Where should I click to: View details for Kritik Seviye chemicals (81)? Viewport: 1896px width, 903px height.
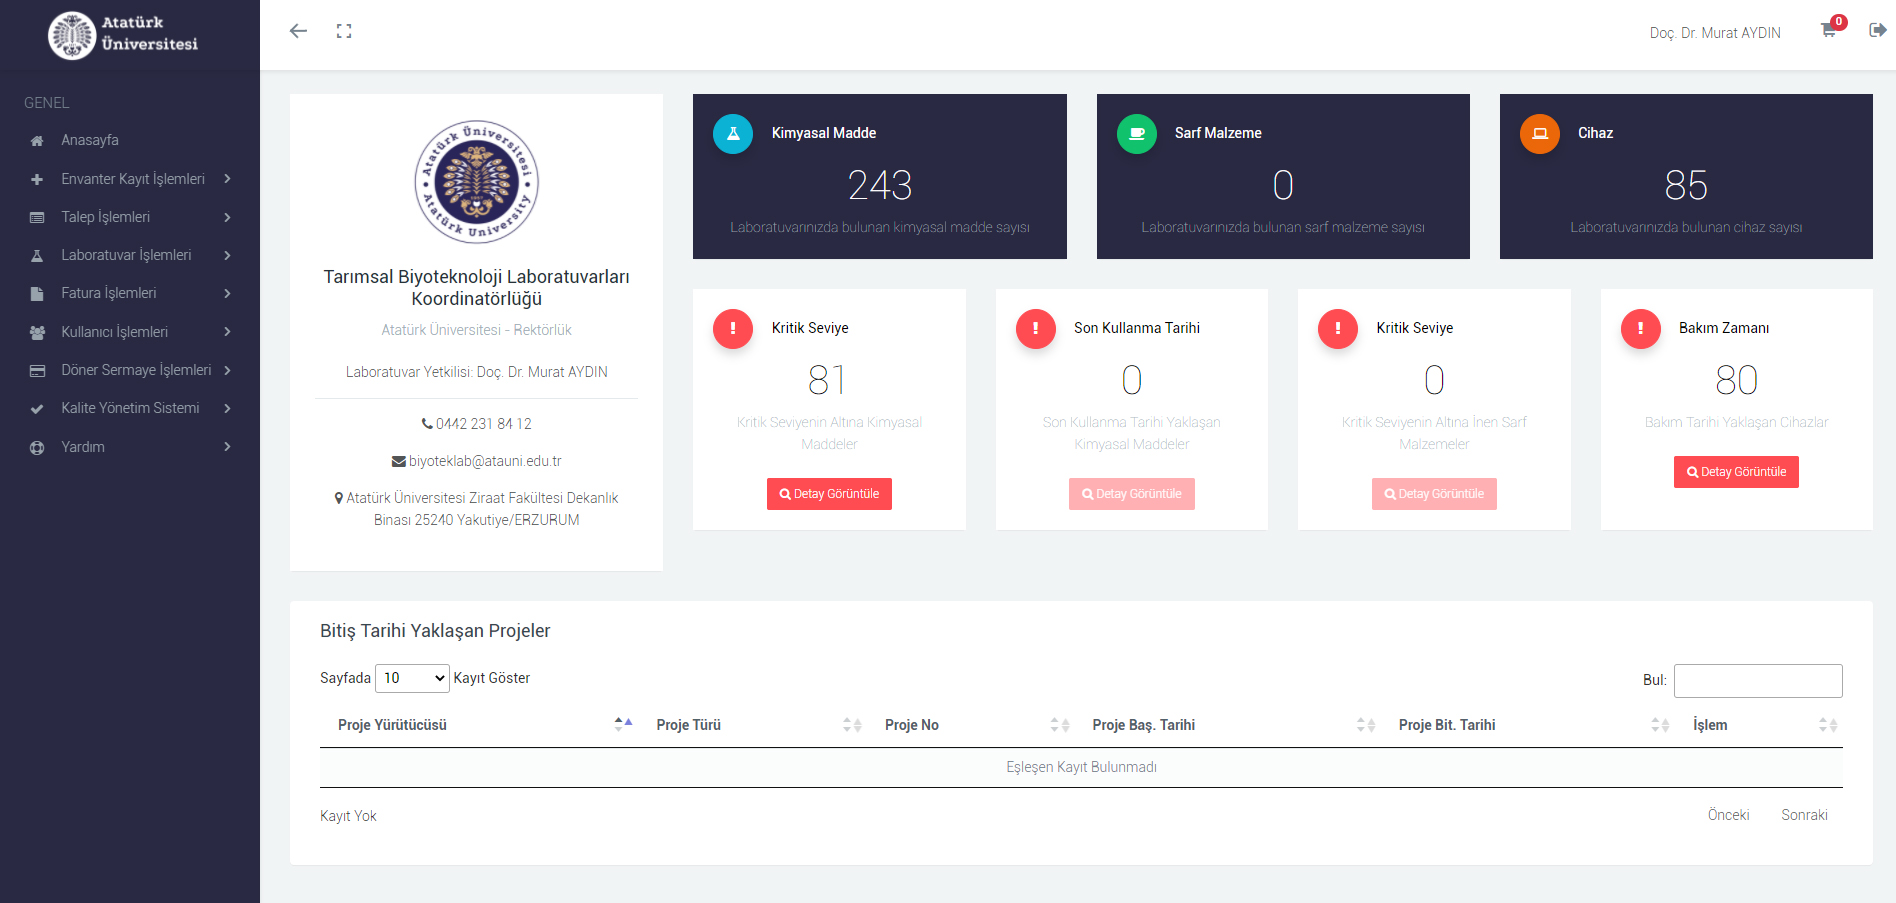[829, 494]
